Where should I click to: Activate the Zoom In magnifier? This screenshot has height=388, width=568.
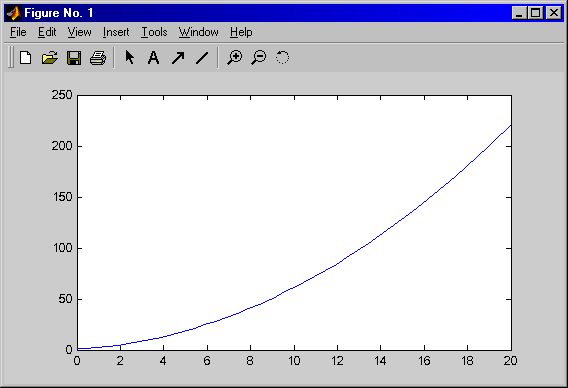pyautogui.click(x=235, y=58)
